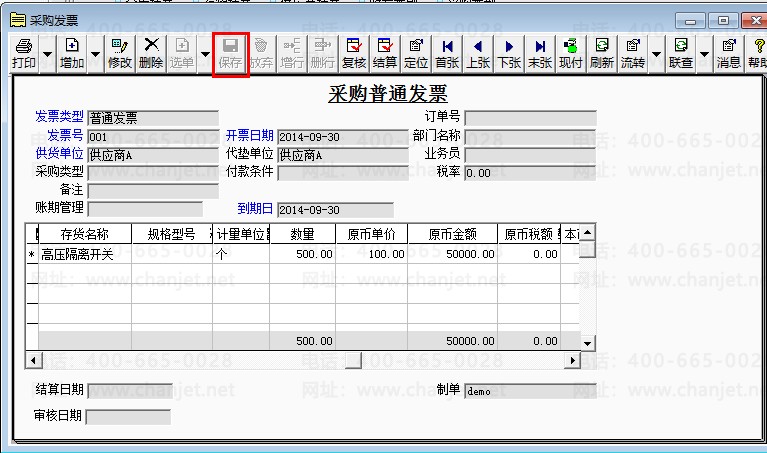The image size is (767, 453).
Task: Click the 修改 edit icon
Action: (x=120, y=53)
